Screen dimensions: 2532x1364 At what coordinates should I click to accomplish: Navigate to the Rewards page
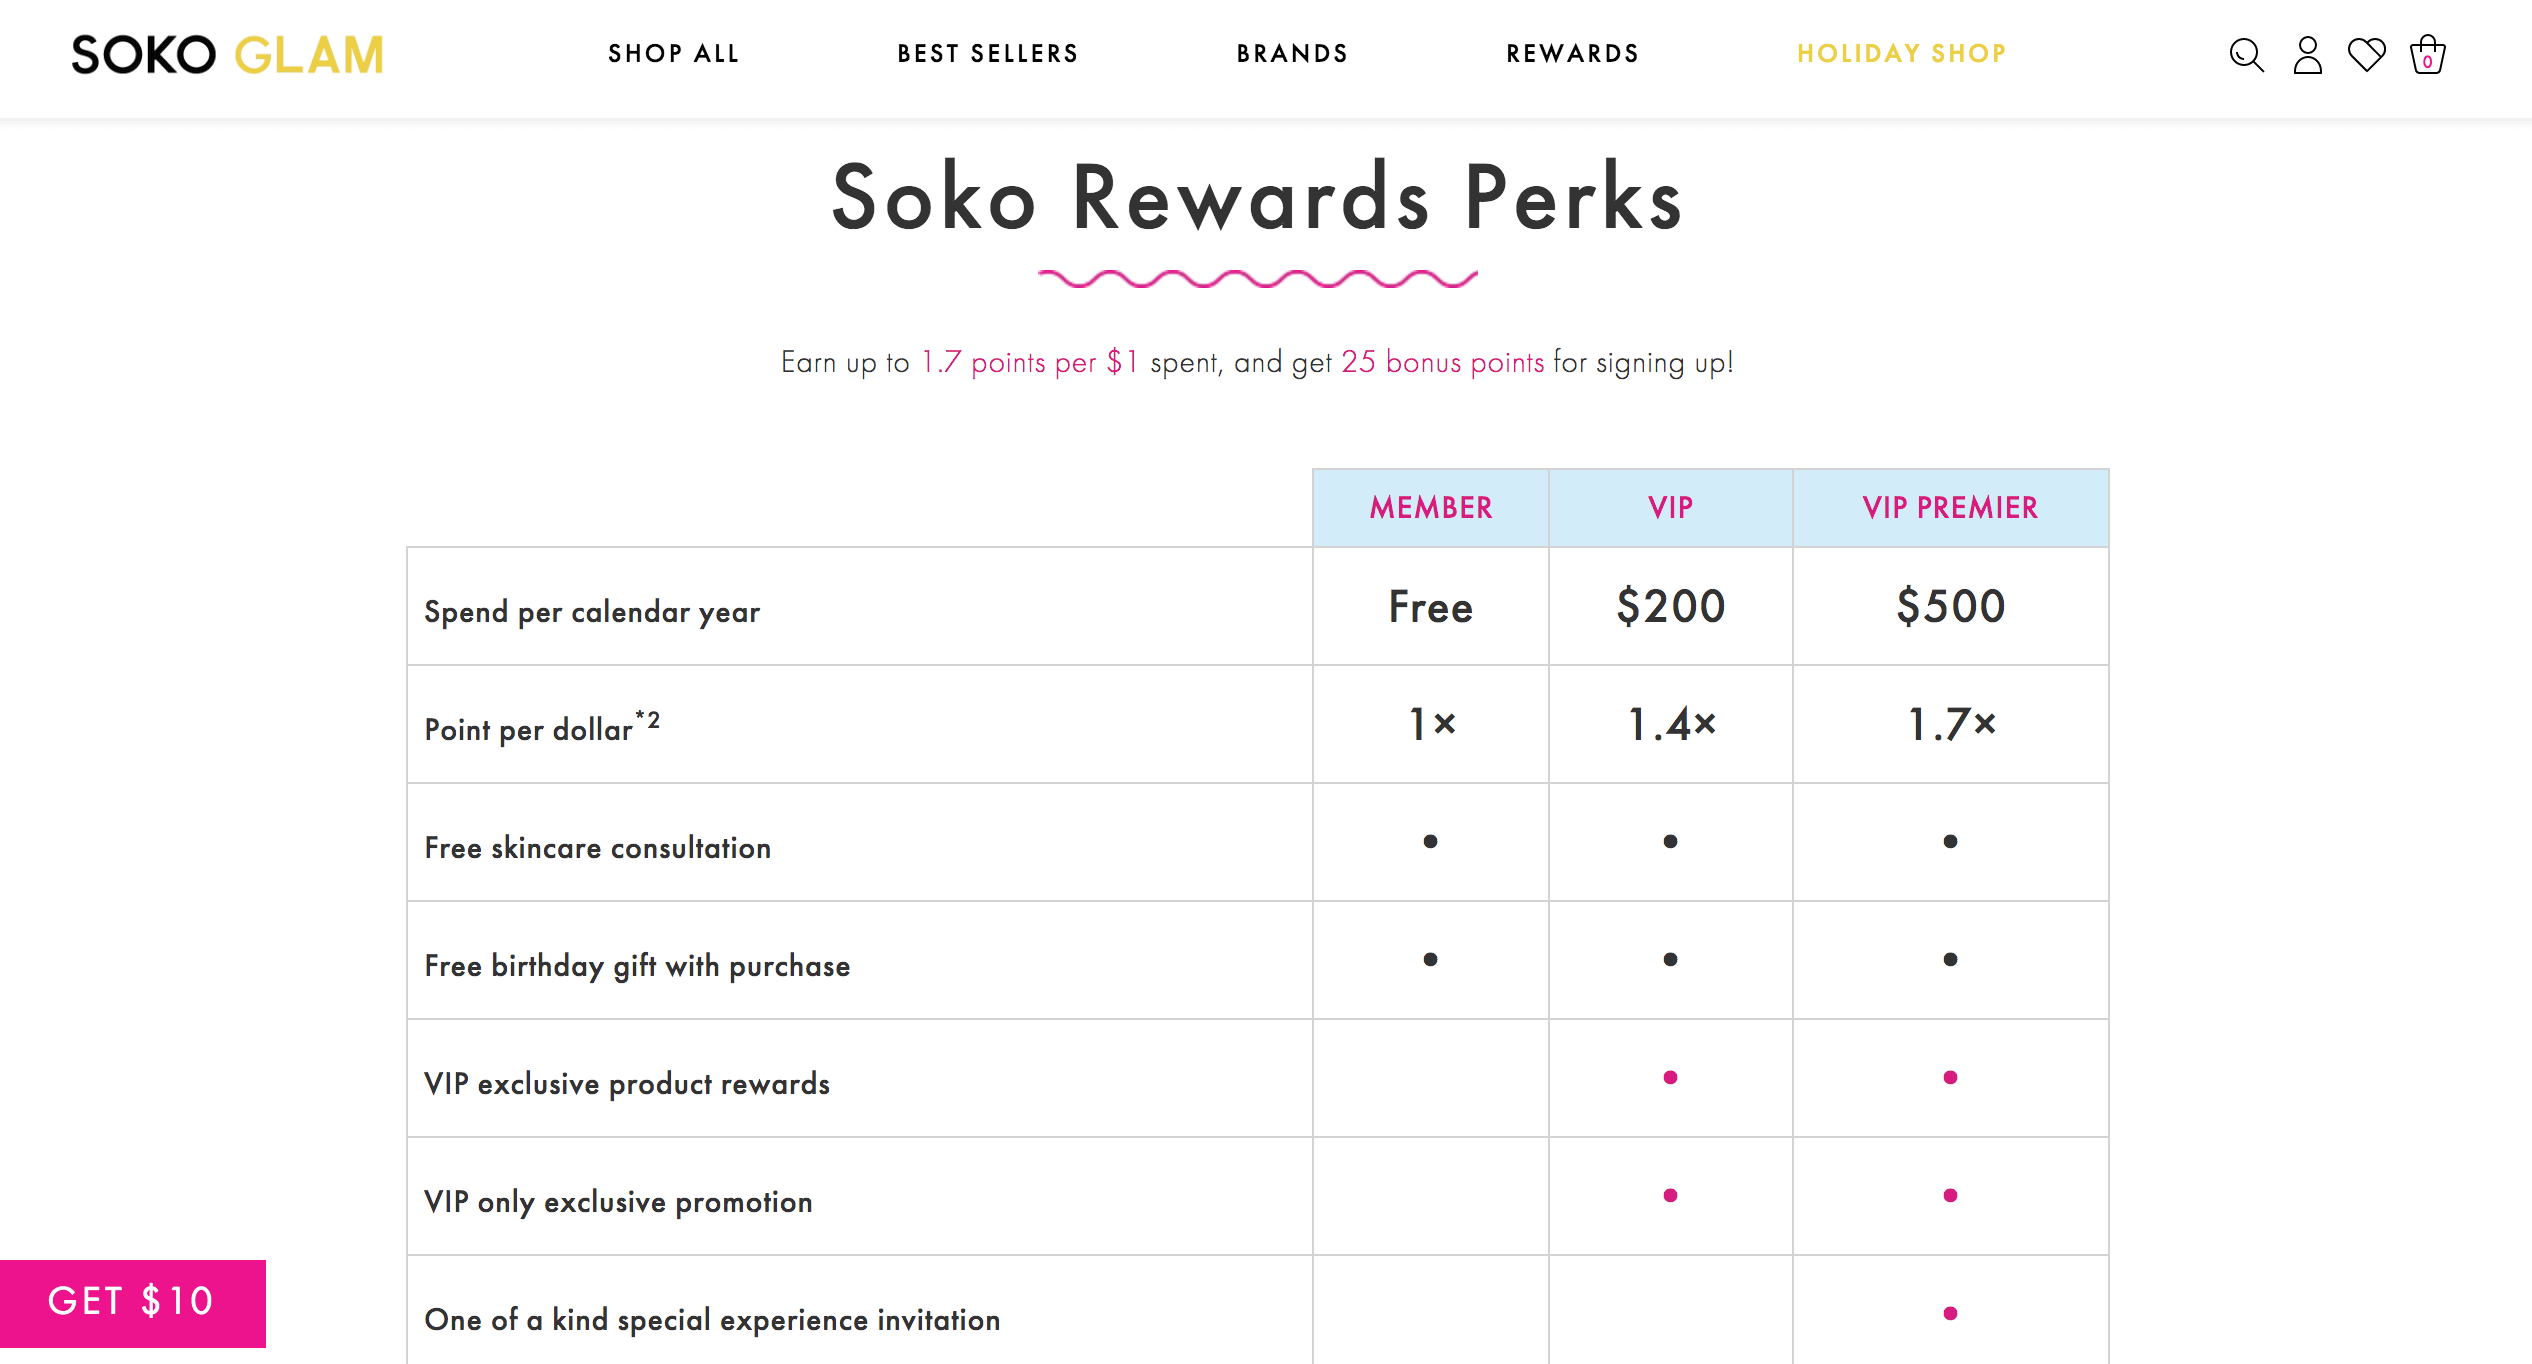click(x=1573, y=54)
